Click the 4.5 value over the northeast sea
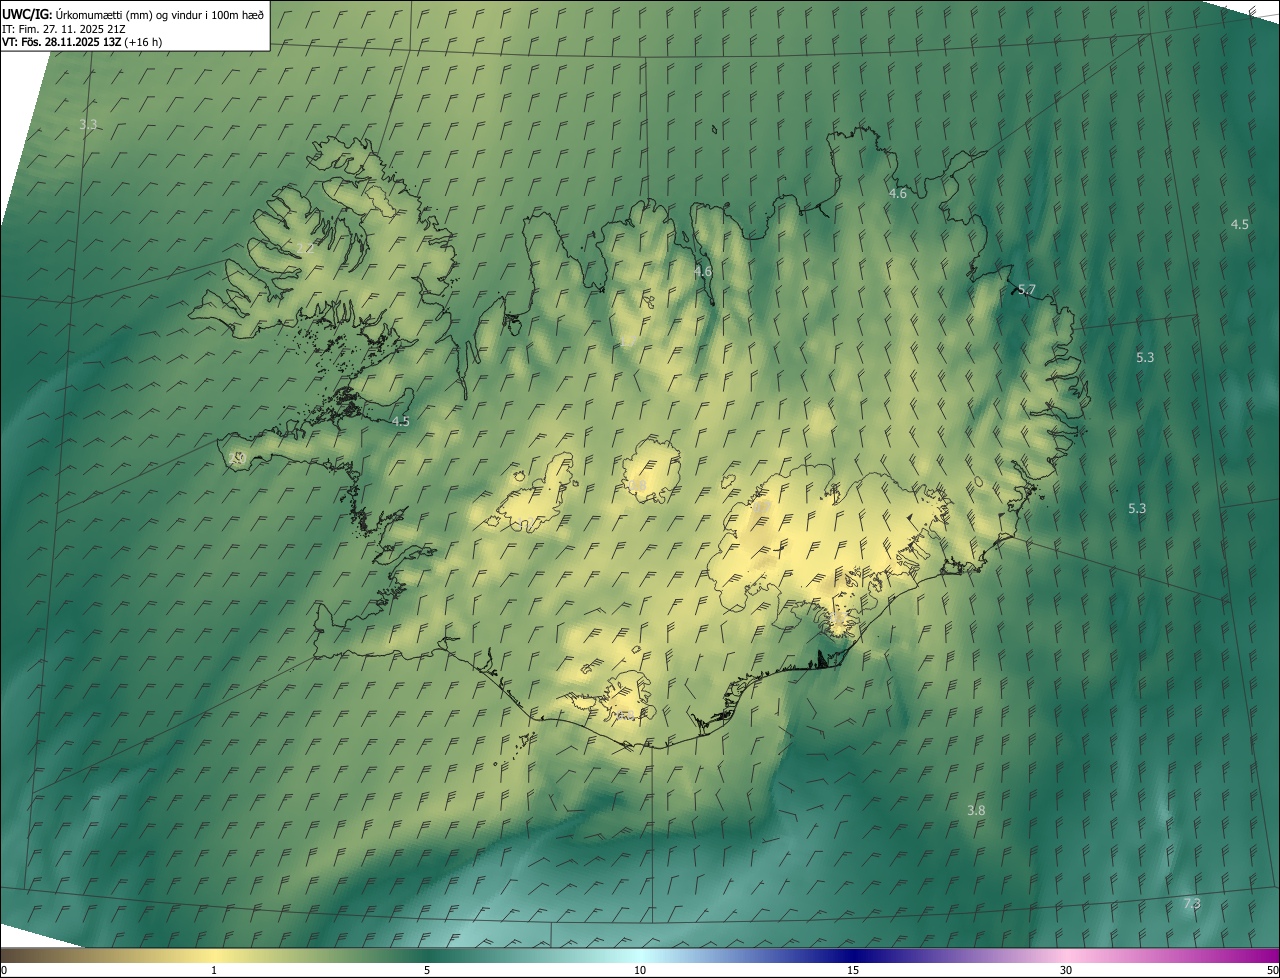This screenshot has width=1280, height=978. click(x=1239, y=224)
